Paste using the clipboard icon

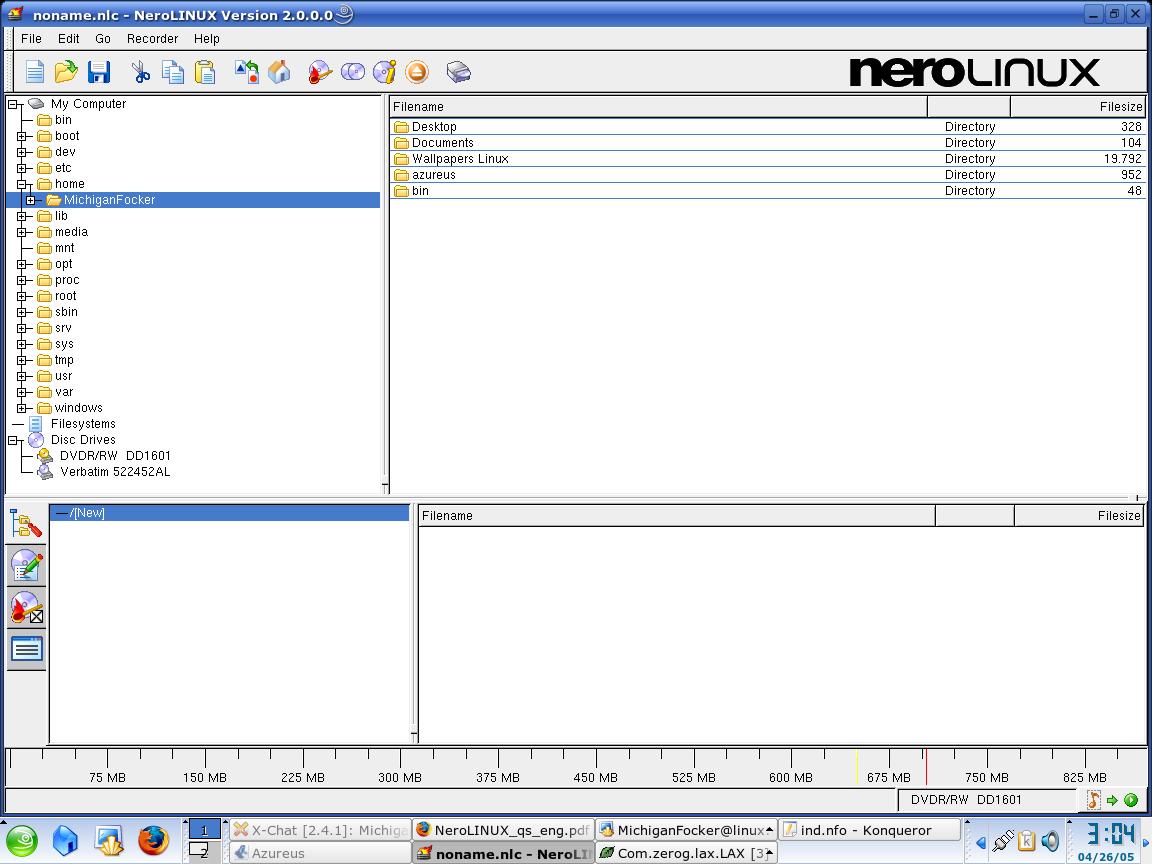point(205,72)
